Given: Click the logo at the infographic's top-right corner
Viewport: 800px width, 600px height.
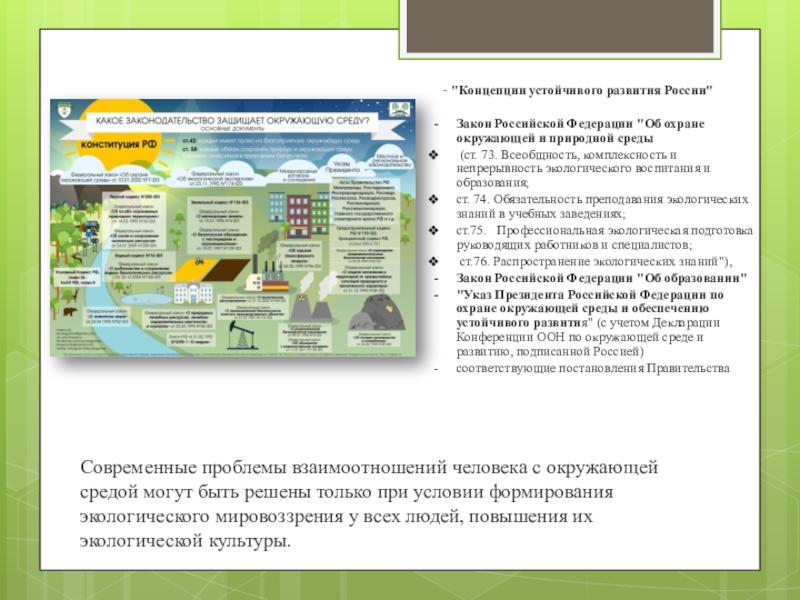Looking at the screenshot, I should point(399,109).
